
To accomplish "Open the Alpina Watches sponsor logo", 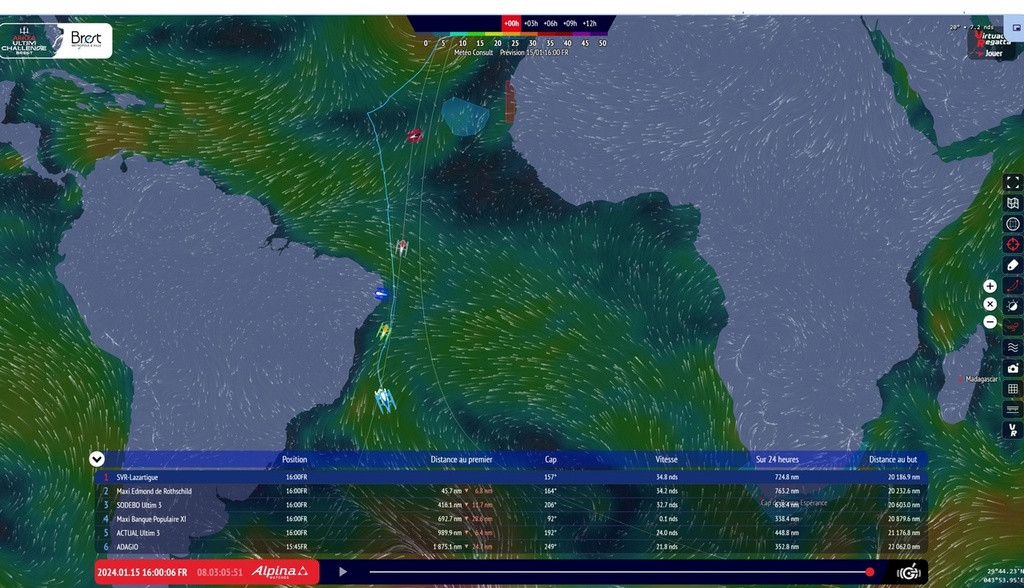I will [x=280, y=572].
